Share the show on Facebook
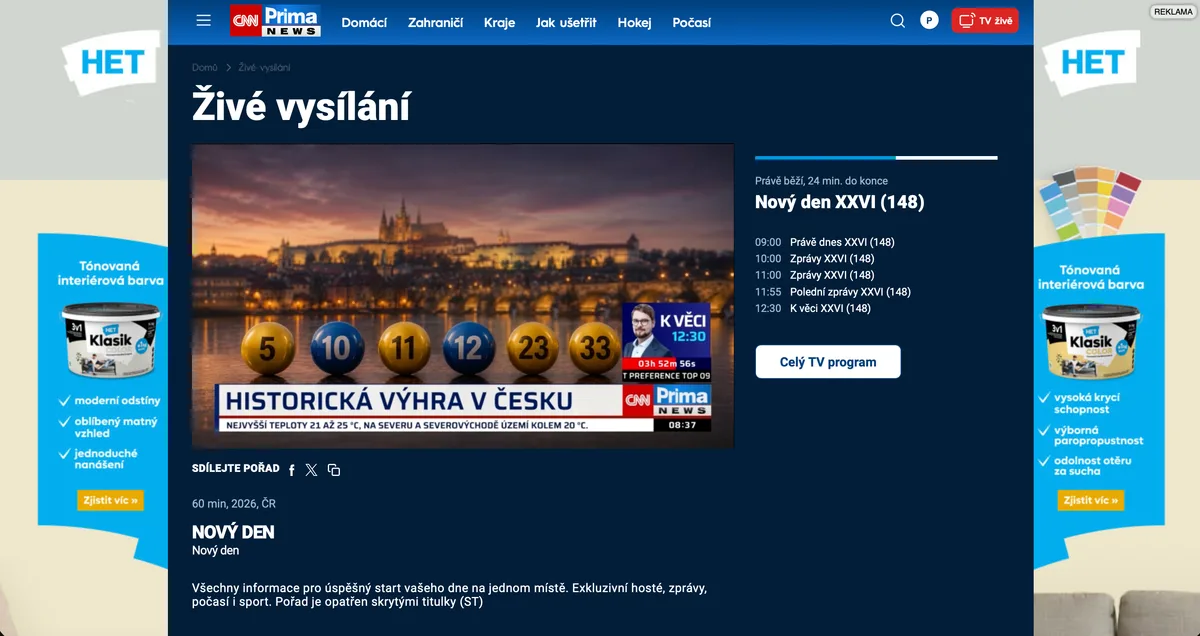 (292, 470)
